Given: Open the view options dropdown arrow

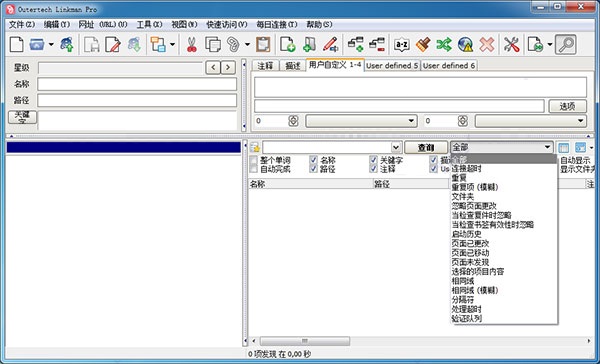Looking at the screenshot, I should (592, 147).
